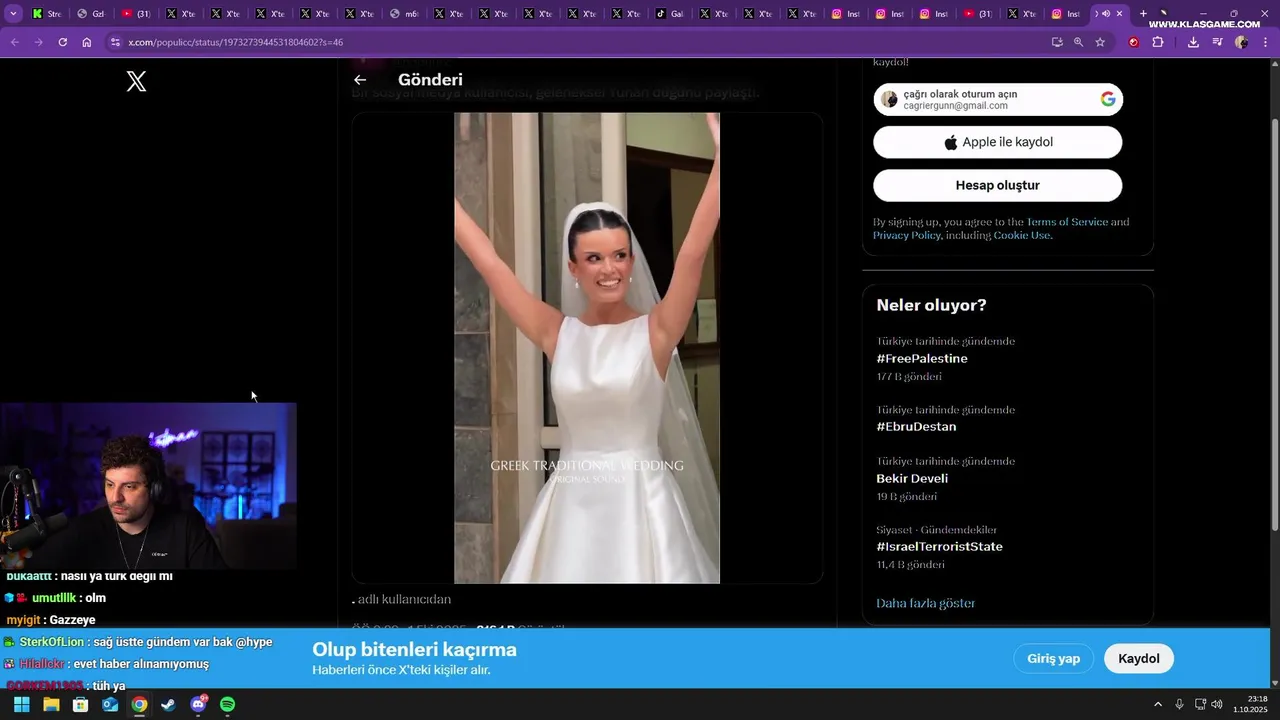Open Steam from taskbar
1280x720 pixels.
click(168, 704)
